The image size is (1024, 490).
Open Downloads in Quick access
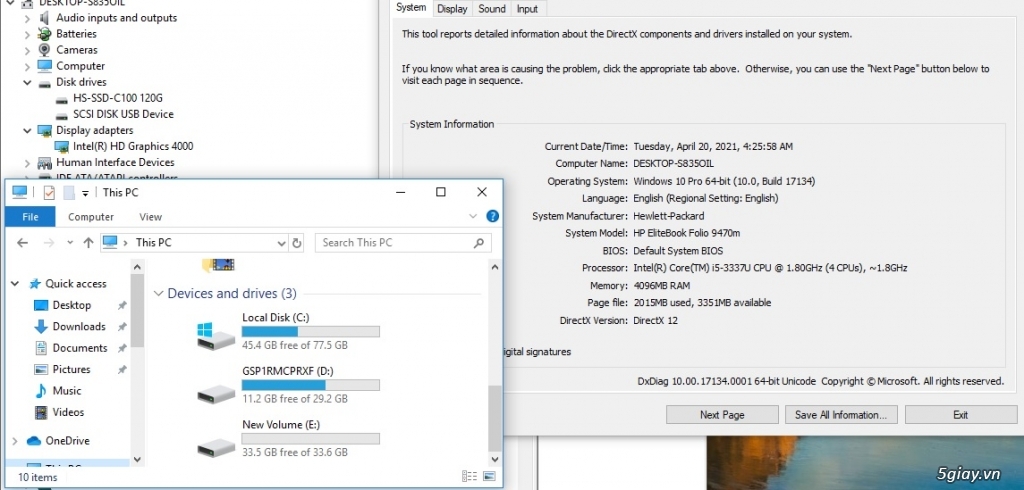pos(79,327)
